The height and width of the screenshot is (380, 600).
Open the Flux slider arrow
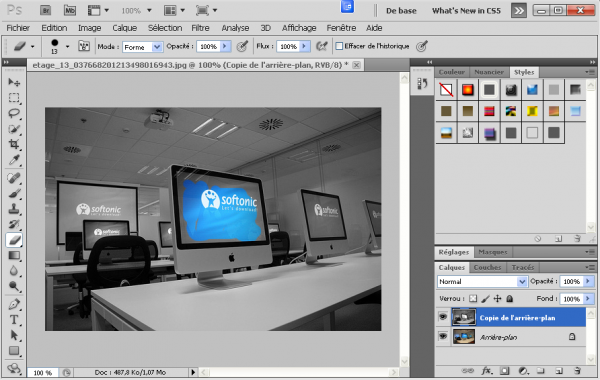(x=305, y=46)
